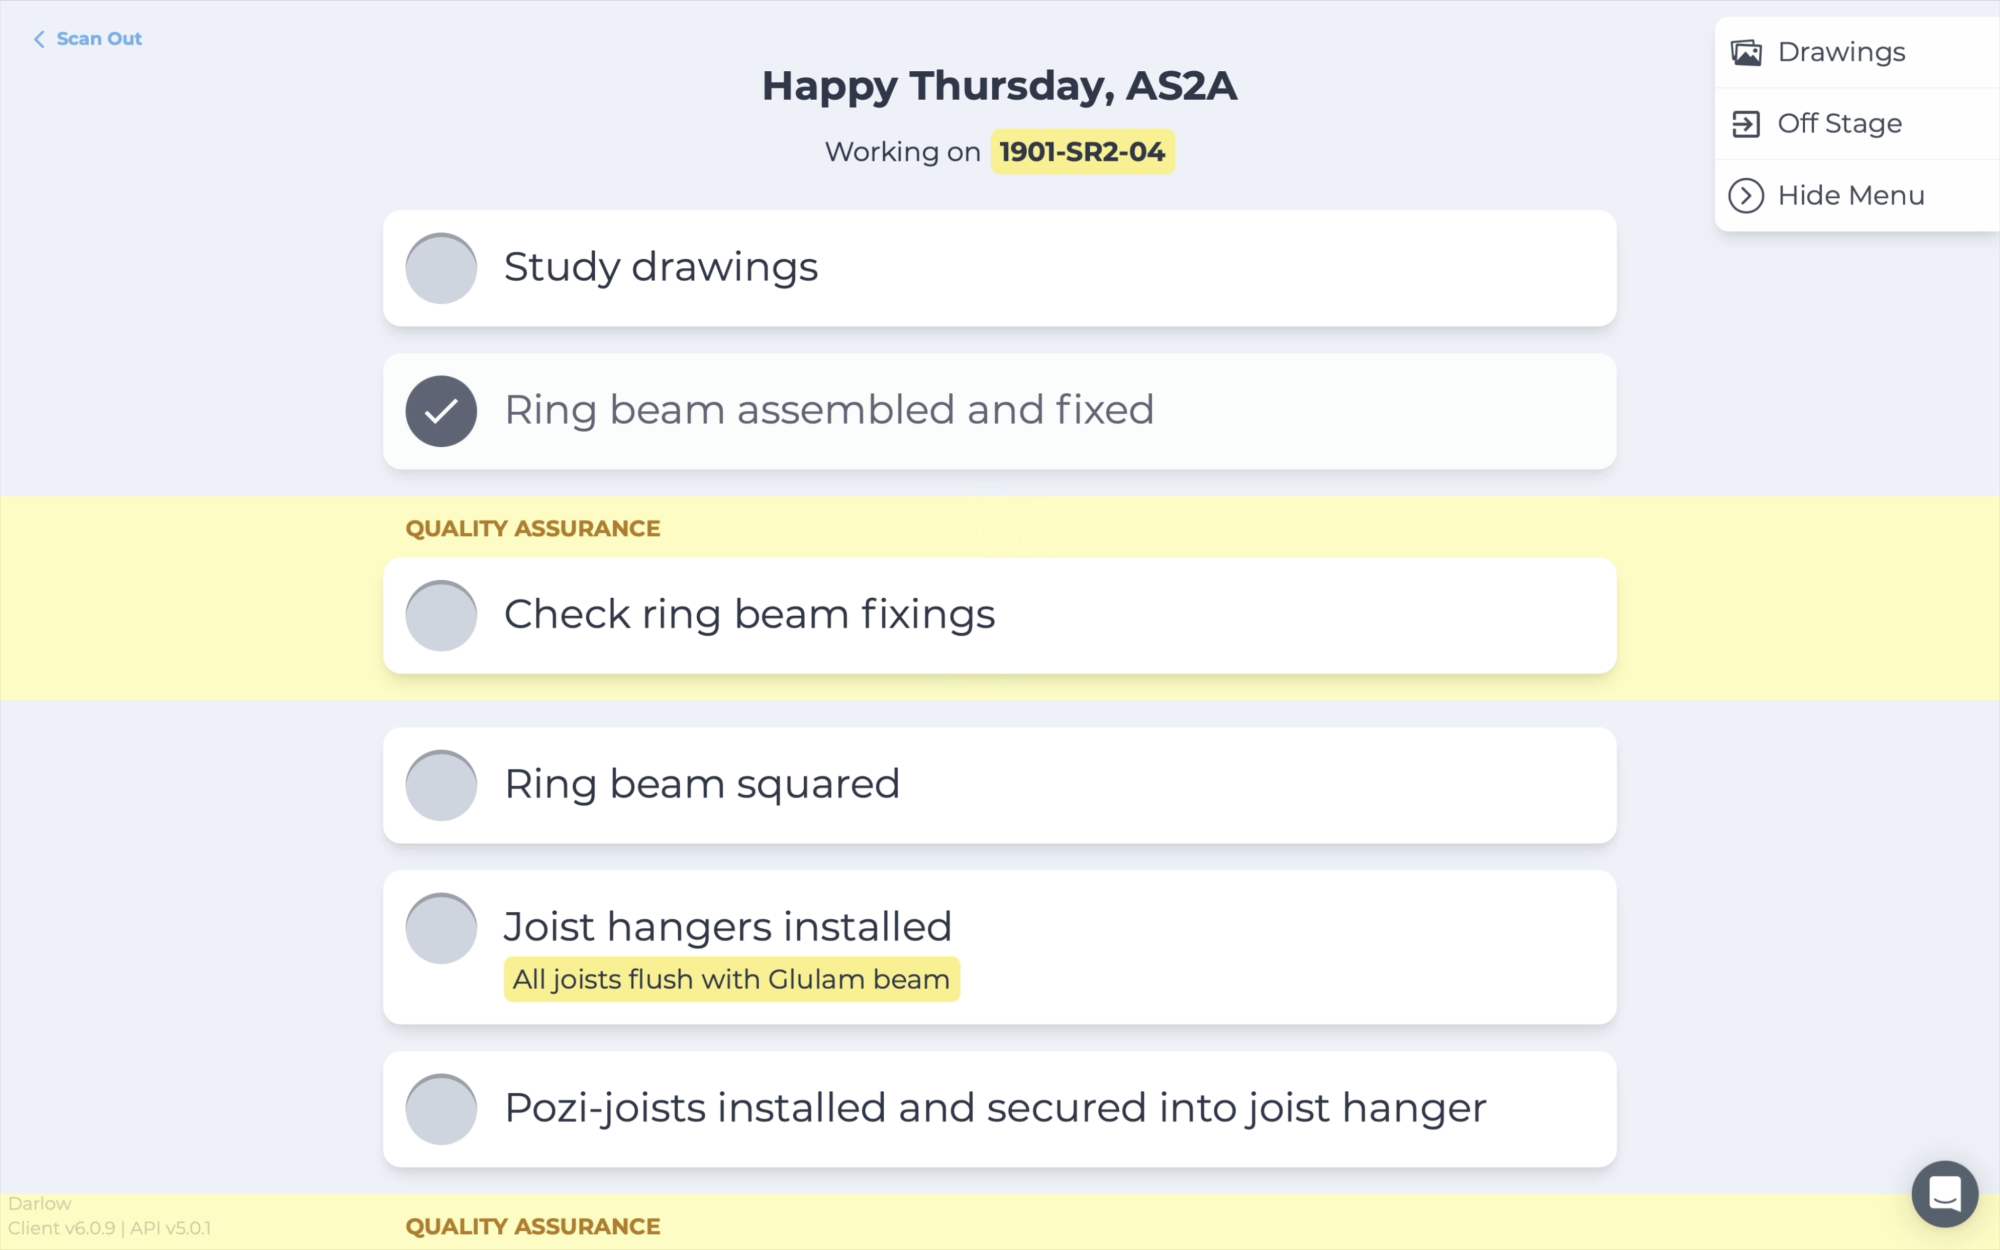Select the Ring beam squared task text
The image size is (2000, 1250).
point(702,784)
